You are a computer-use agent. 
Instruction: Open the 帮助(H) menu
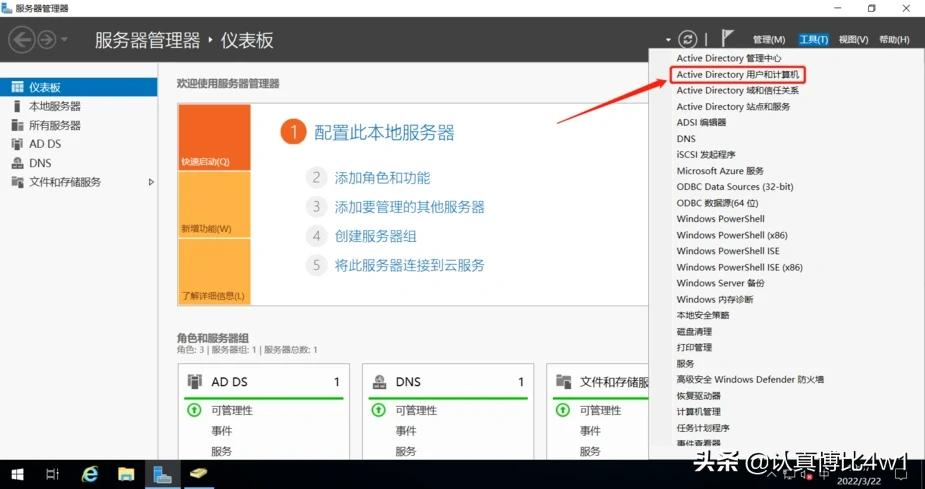point(894,40)
